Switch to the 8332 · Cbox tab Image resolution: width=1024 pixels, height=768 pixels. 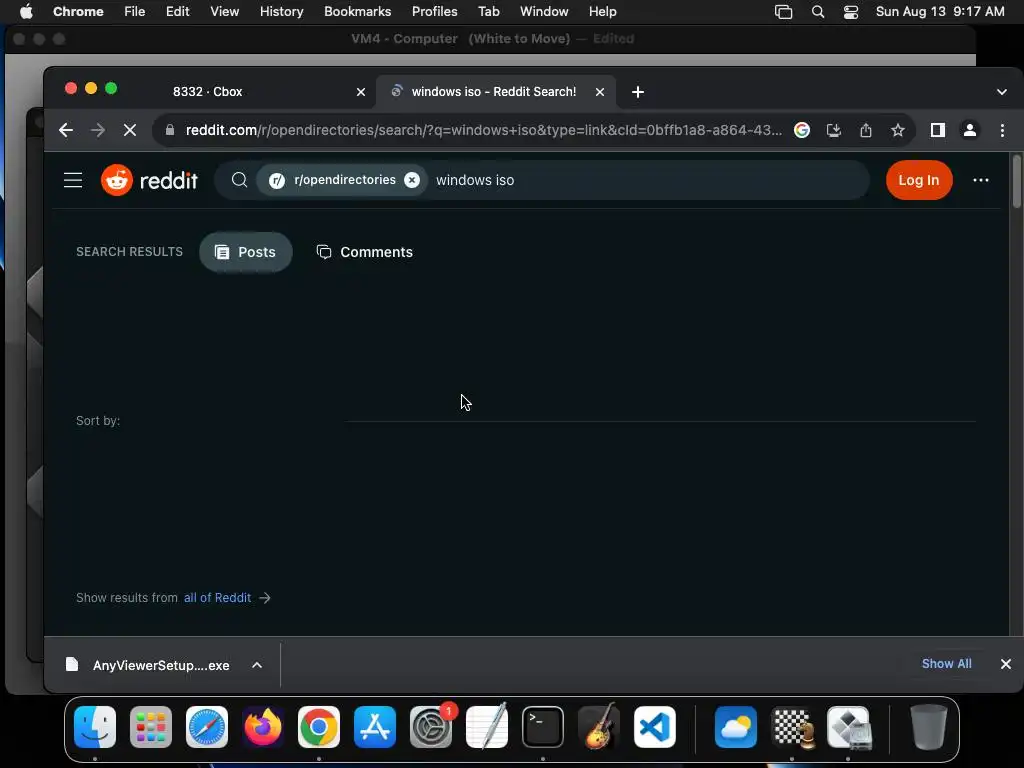click(x=208, y=92)
